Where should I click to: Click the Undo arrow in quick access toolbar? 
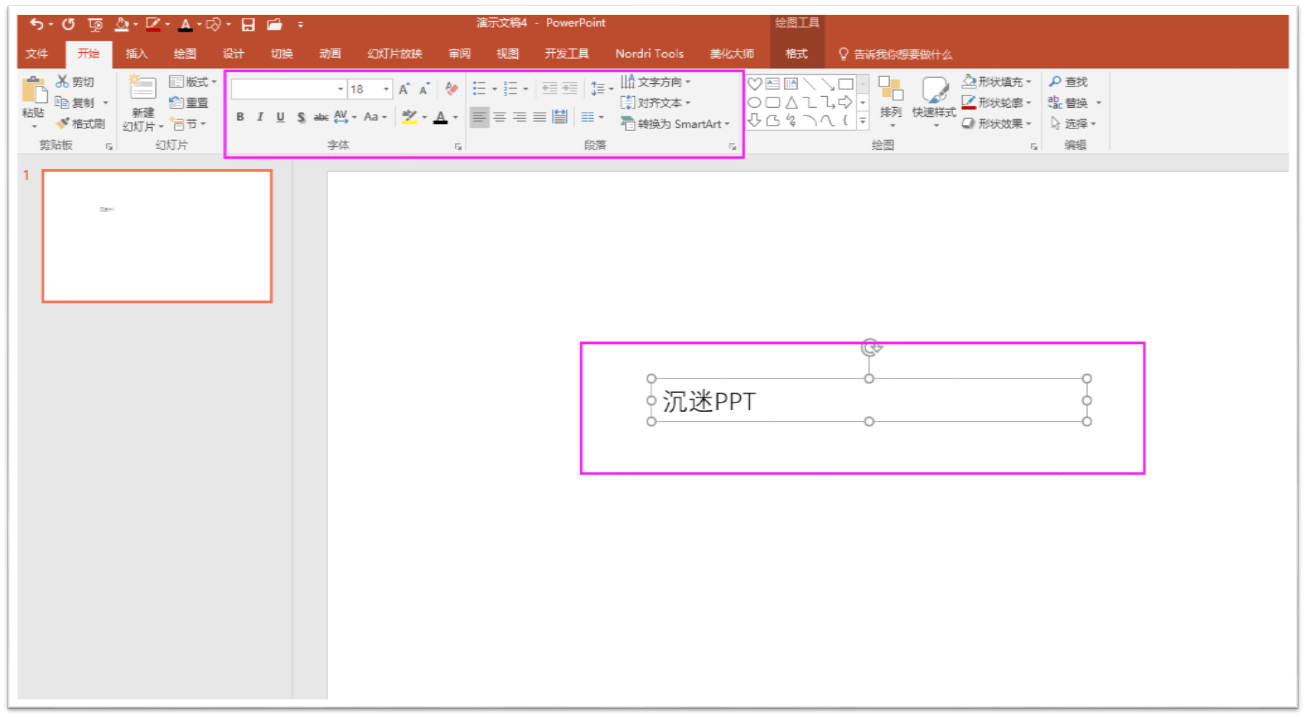(x=36, y=24)
